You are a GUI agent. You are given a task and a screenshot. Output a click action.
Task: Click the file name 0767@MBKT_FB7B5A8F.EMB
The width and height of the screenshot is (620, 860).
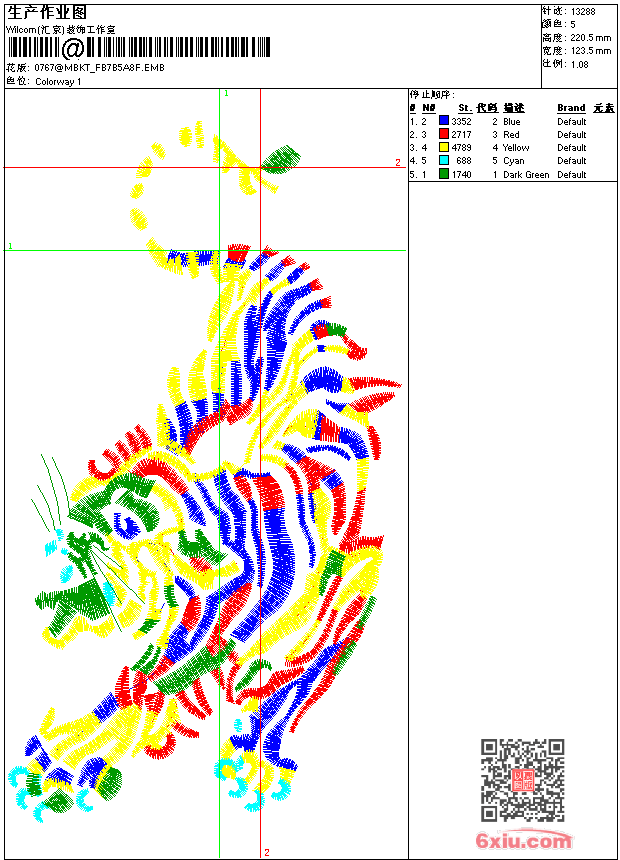click(x=99, y=68)
